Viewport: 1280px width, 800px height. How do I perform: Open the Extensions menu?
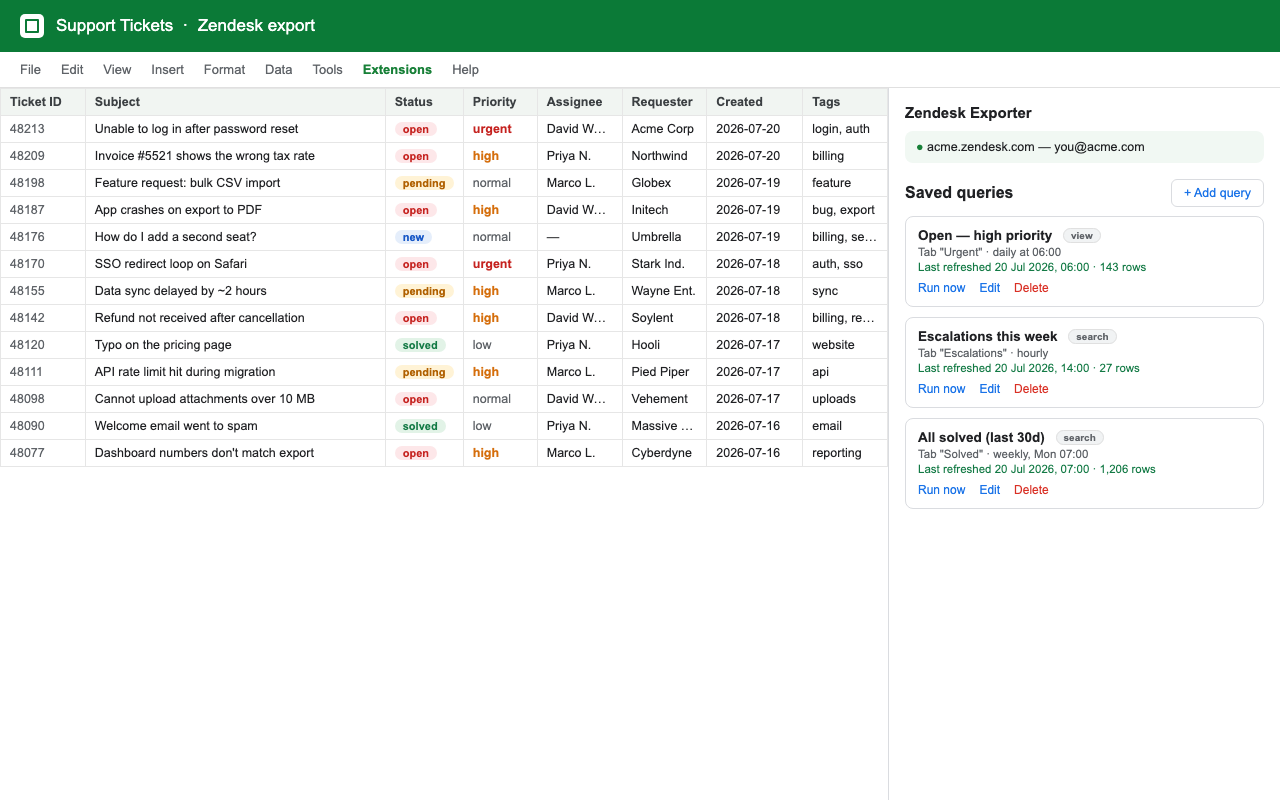click(x=397, y=70)
